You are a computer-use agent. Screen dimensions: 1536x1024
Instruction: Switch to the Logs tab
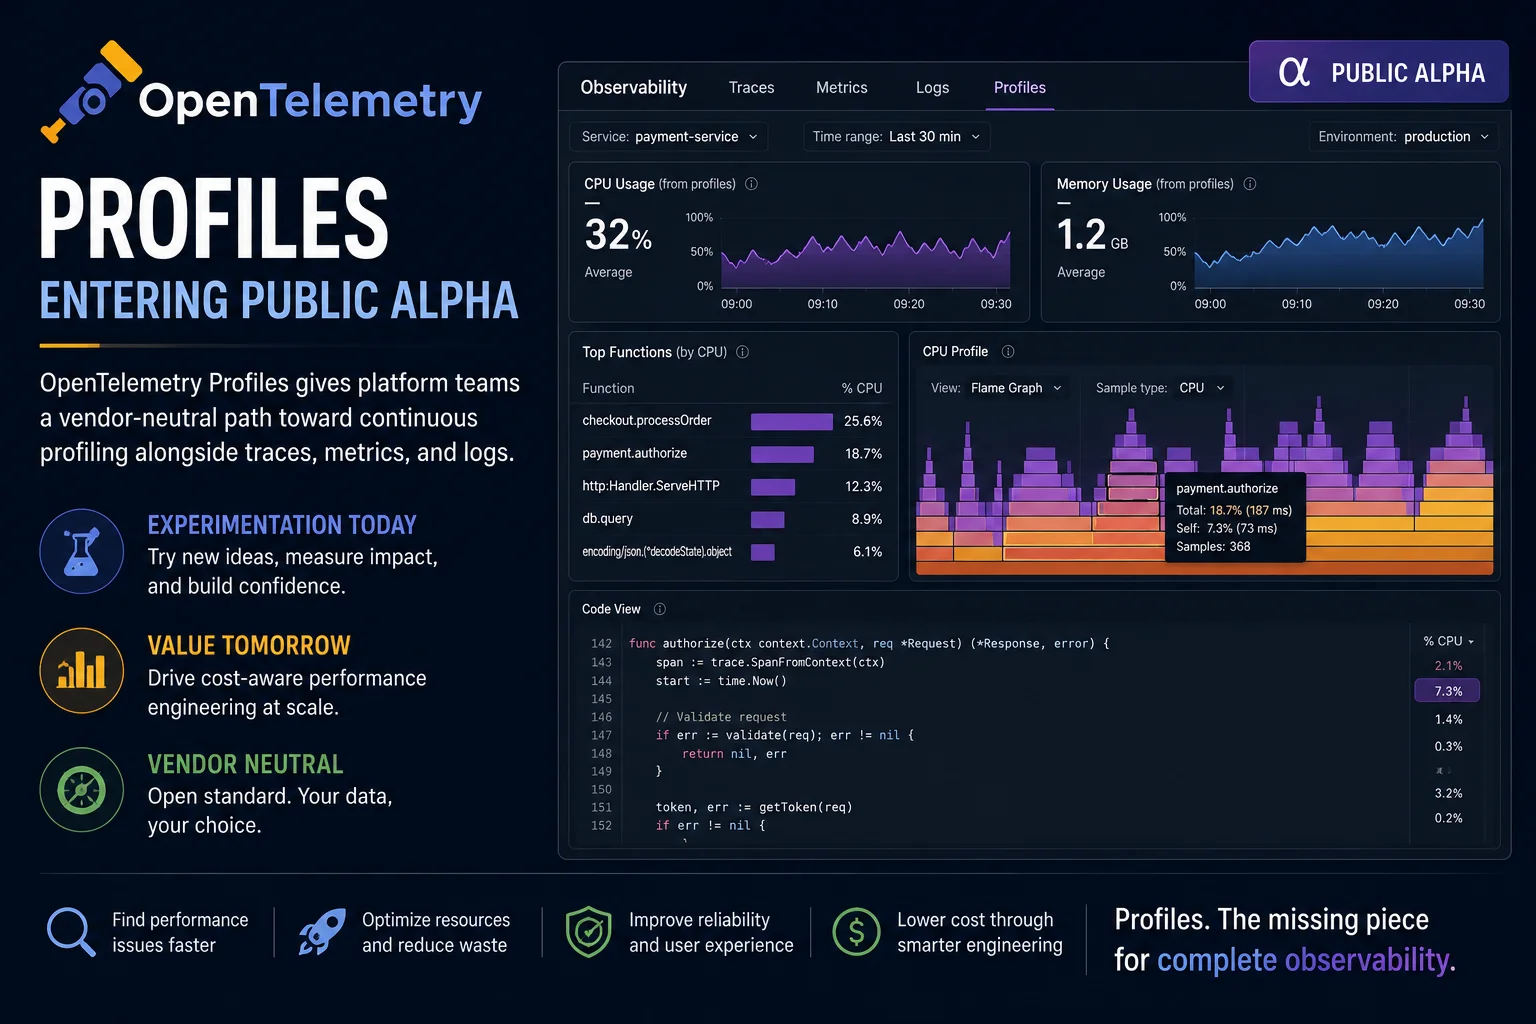tap(932, 88)
